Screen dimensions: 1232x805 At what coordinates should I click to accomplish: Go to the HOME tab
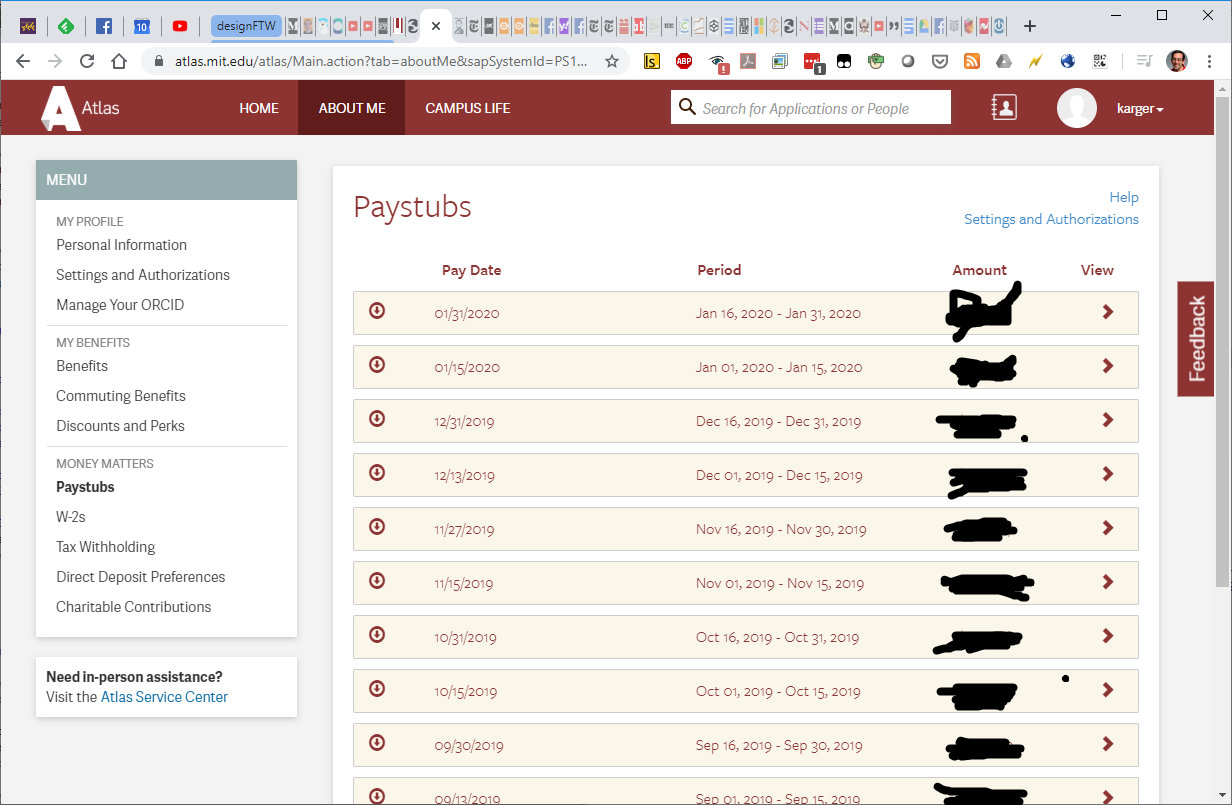259,108
